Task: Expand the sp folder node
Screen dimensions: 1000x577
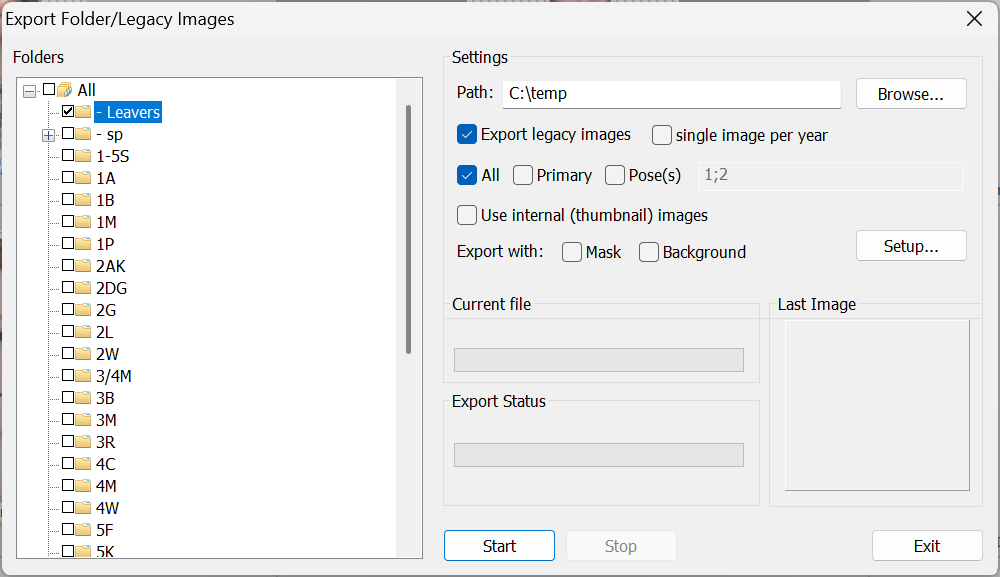Action: point(48,135)
